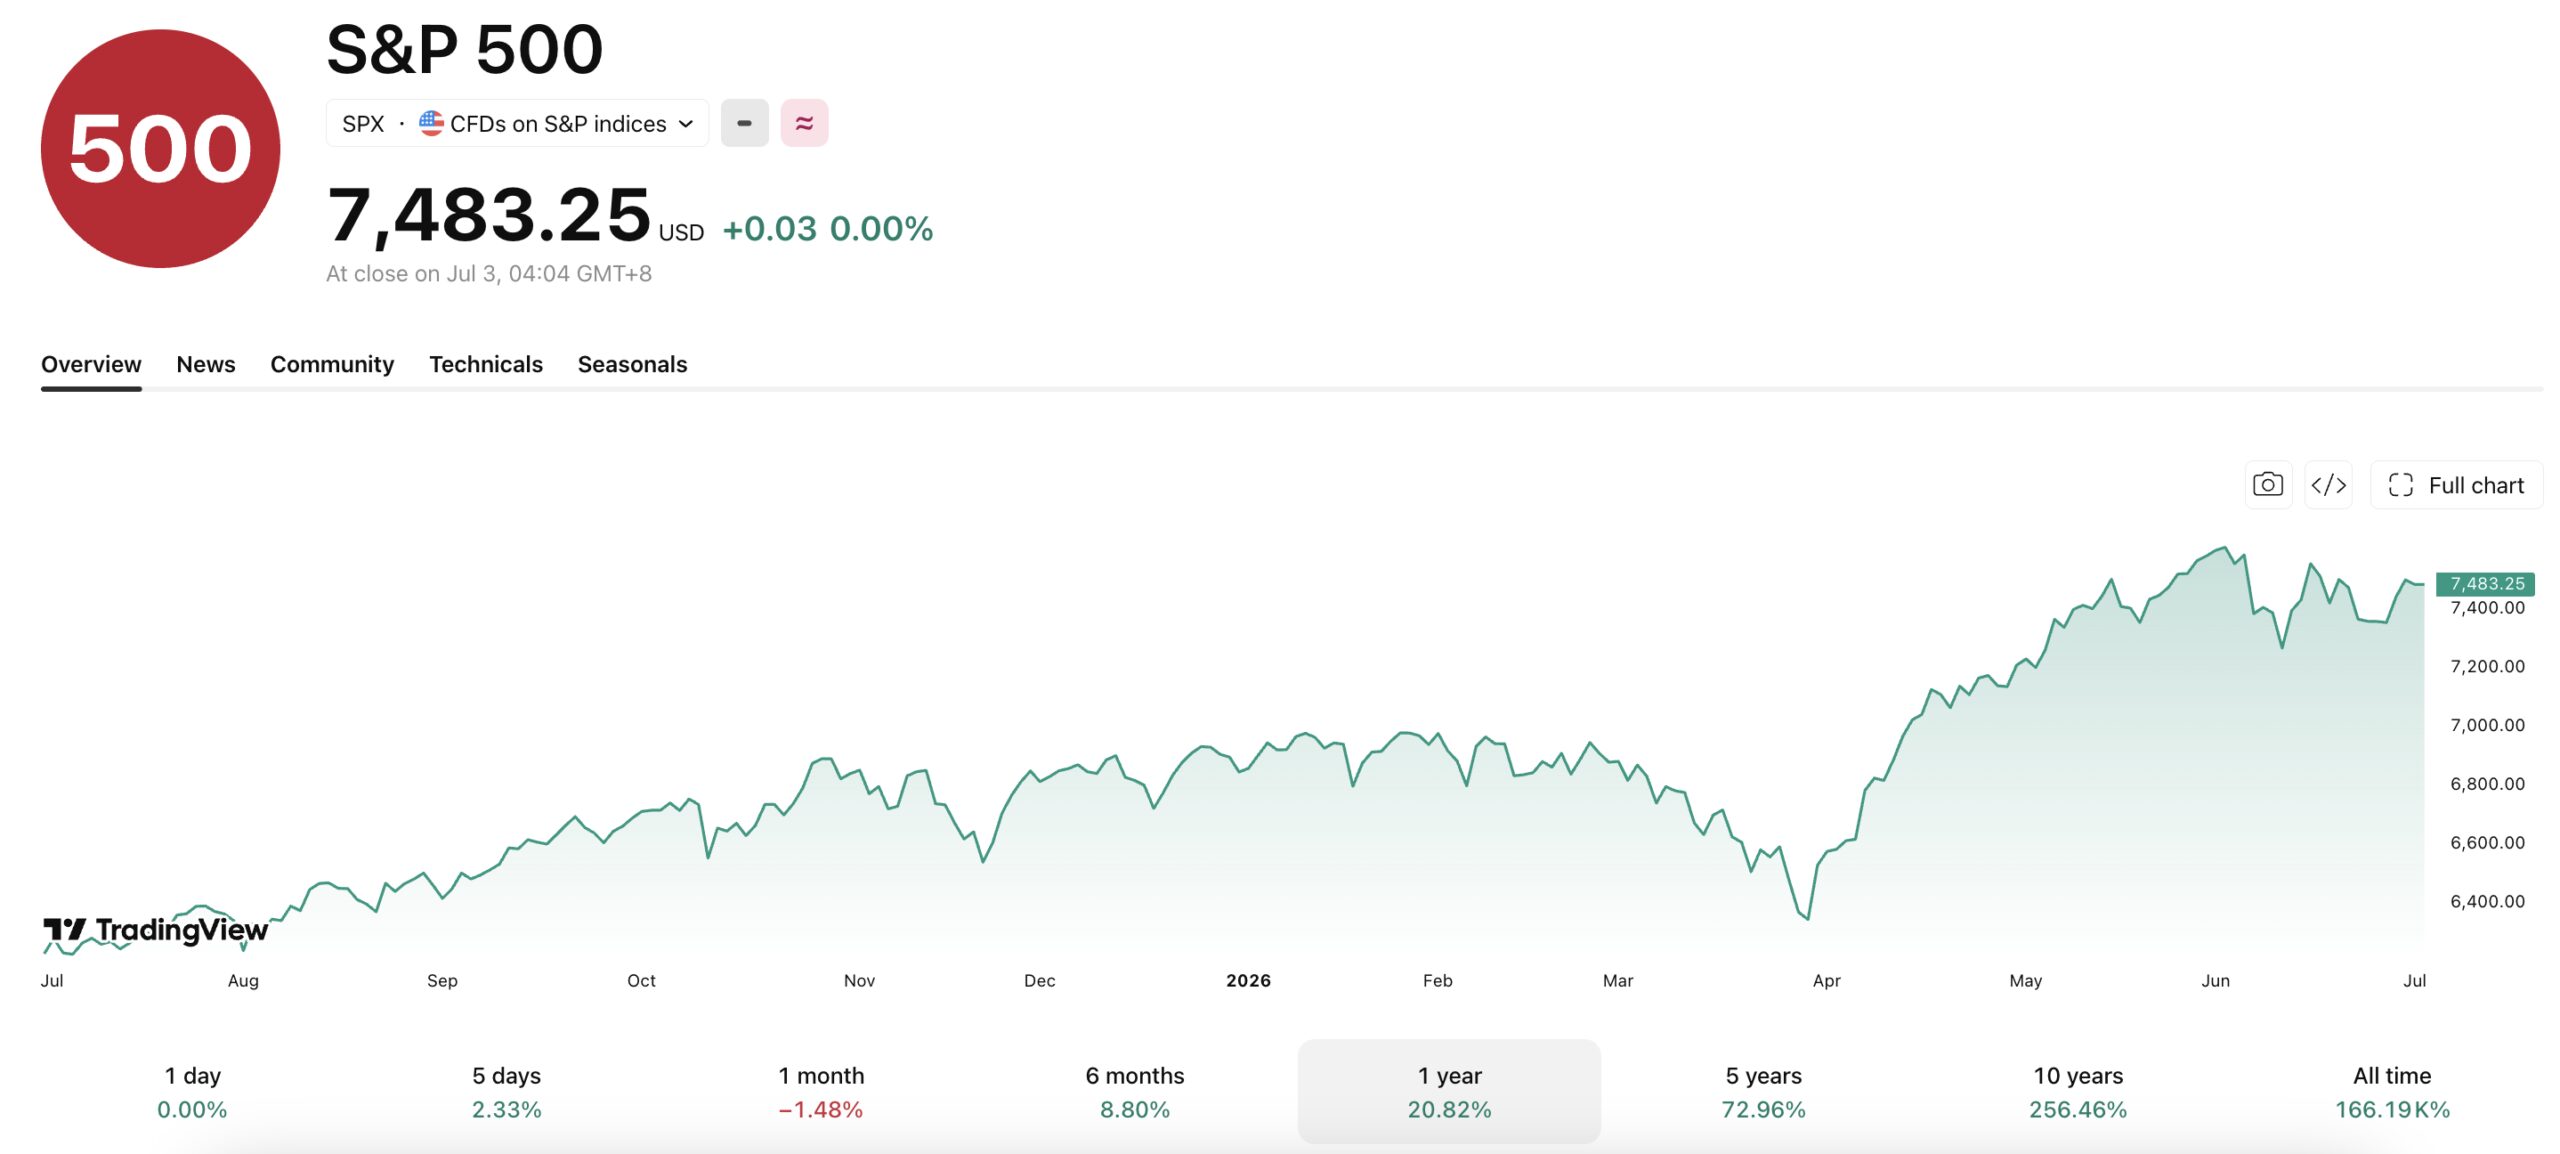The image size is (2560, 1154).
Task: Click the 6,400.00 price axis label
Action: [2487, 901]
